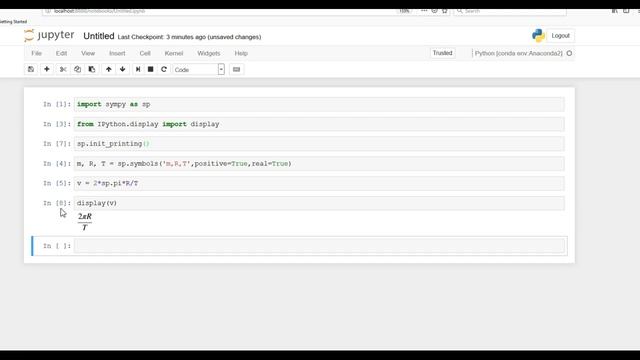Click the Python logo icon
This screenshot has height=360, width=640.
coord(538,36)
